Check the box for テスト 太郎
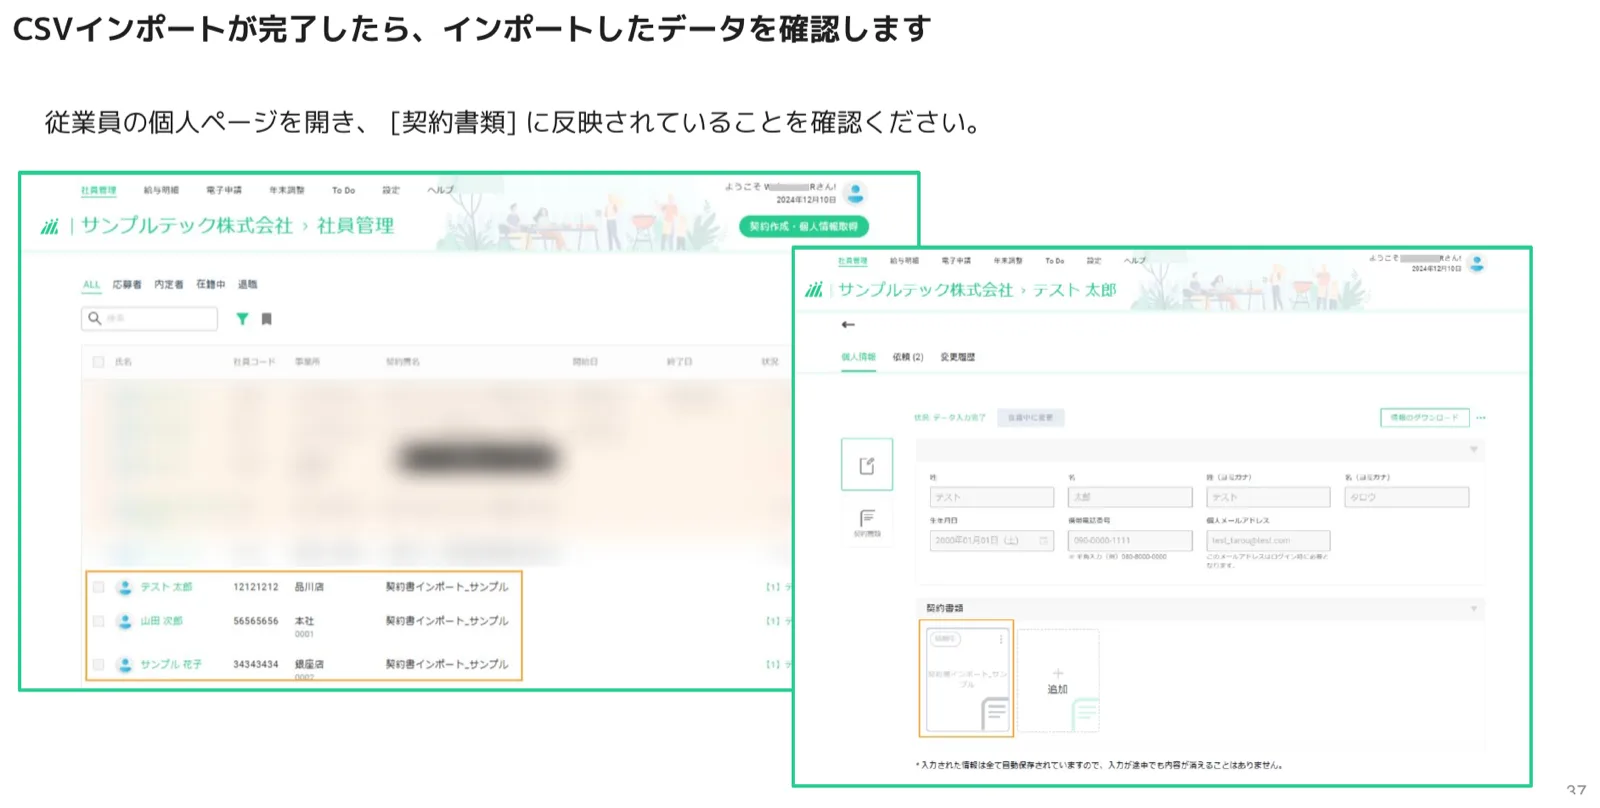Viewport: 1600px width, 808px height. [98, 587]
